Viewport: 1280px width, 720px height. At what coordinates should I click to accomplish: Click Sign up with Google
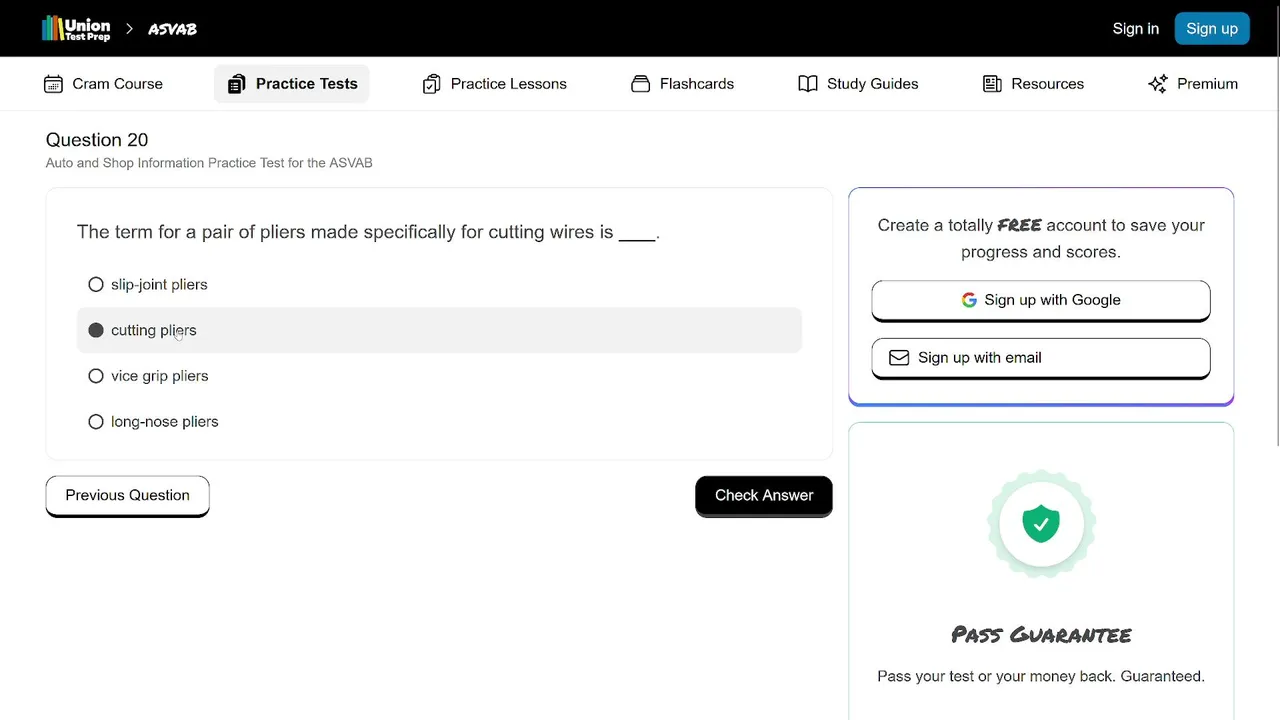(x=1041, y=301)
